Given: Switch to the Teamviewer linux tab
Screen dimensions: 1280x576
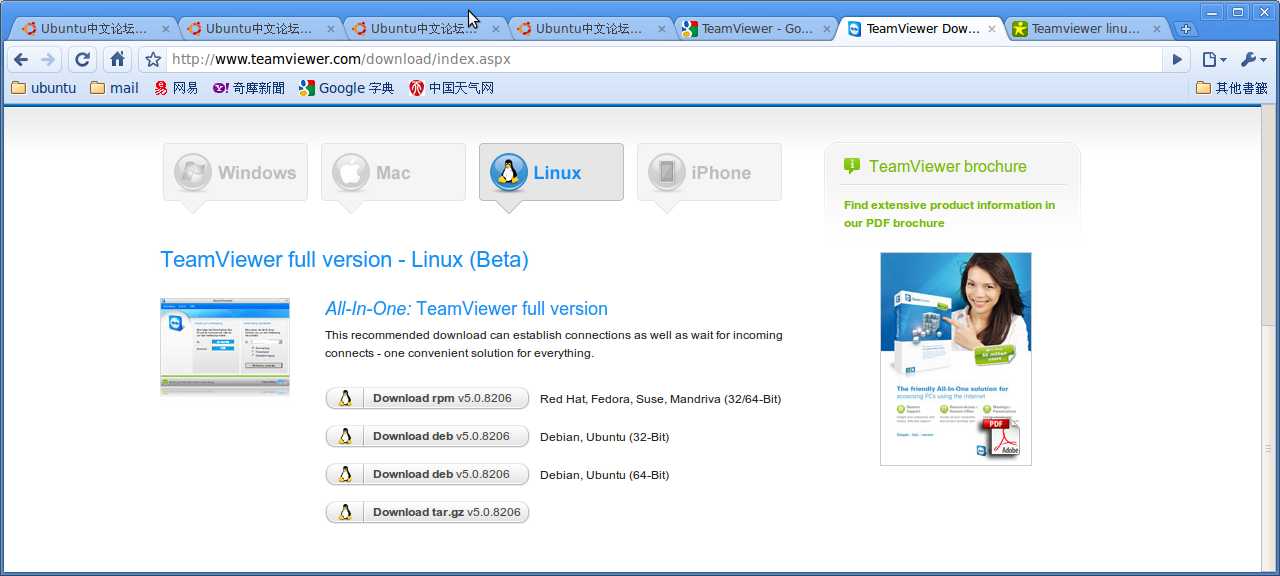Looking at the screenshot, I should pos(1085,29).
